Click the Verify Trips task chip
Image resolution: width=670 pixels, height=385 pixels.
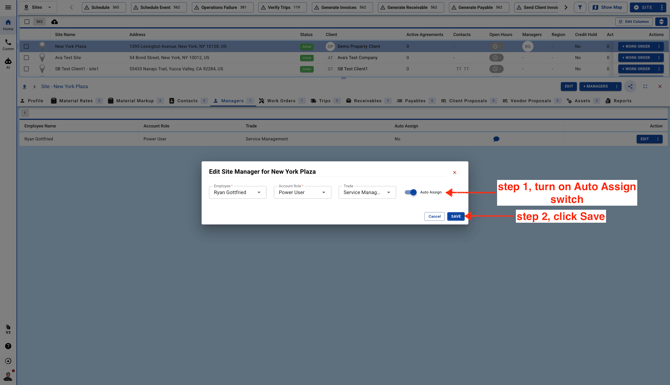coord(282,7)
